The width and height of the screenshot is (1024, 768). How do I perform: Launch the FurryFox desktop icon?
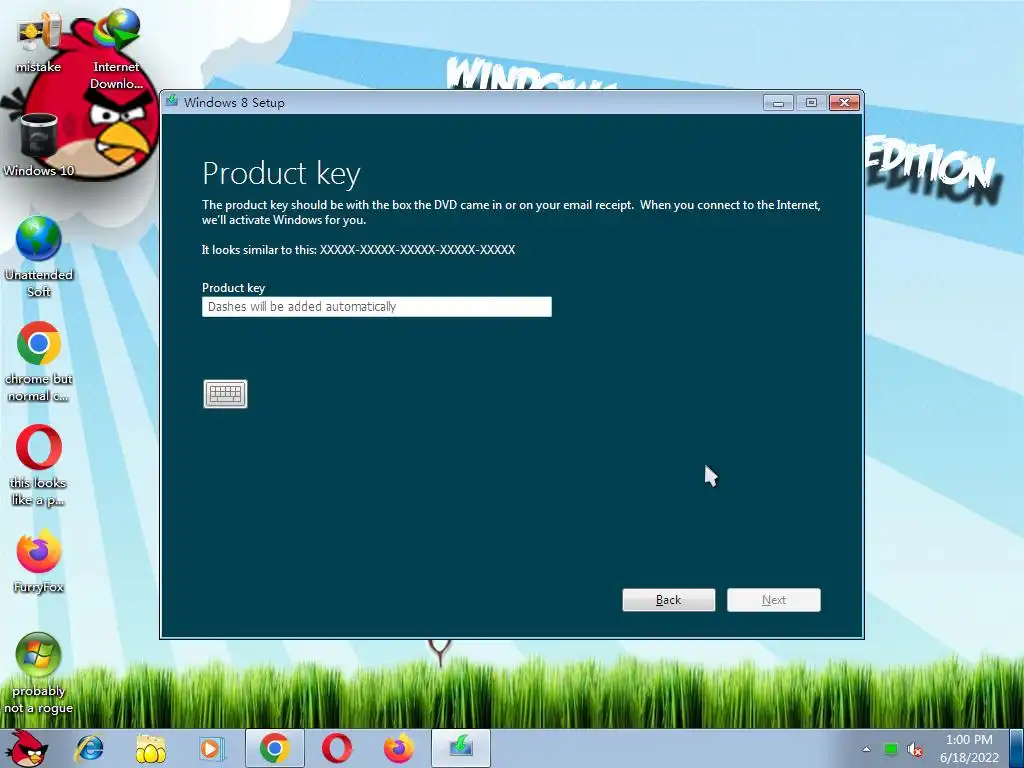39,562
